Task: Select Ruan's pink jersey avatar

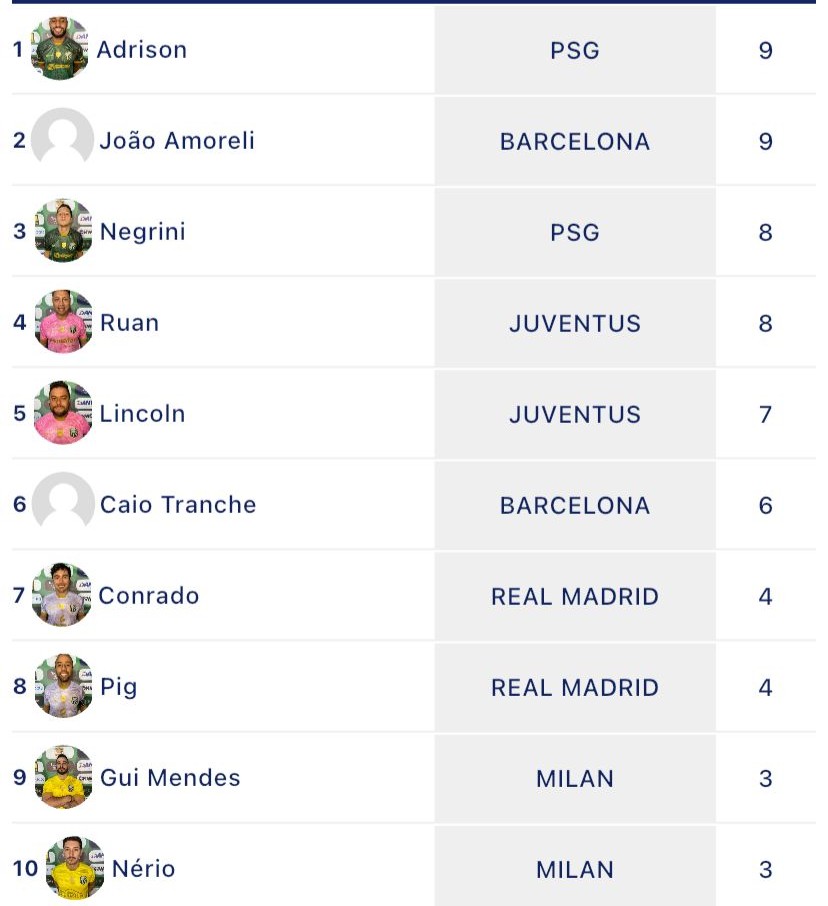Action: [x=63, y=321]
